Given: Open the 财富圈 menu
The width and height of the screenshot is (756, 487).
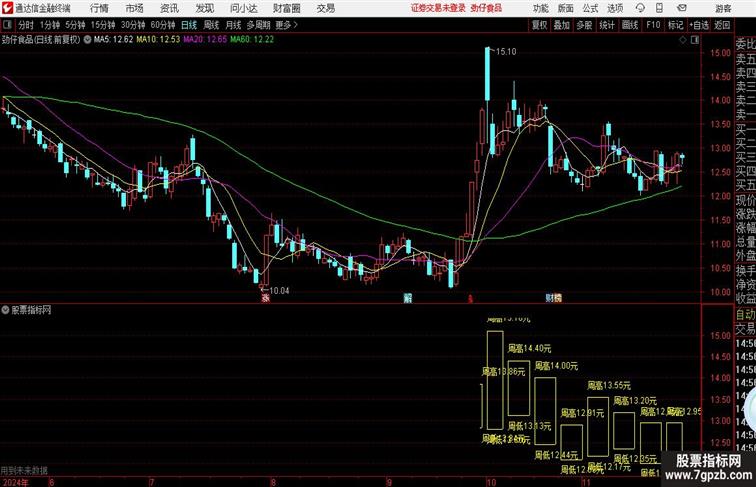Looking at the screenshot, I should coord(286,8).
